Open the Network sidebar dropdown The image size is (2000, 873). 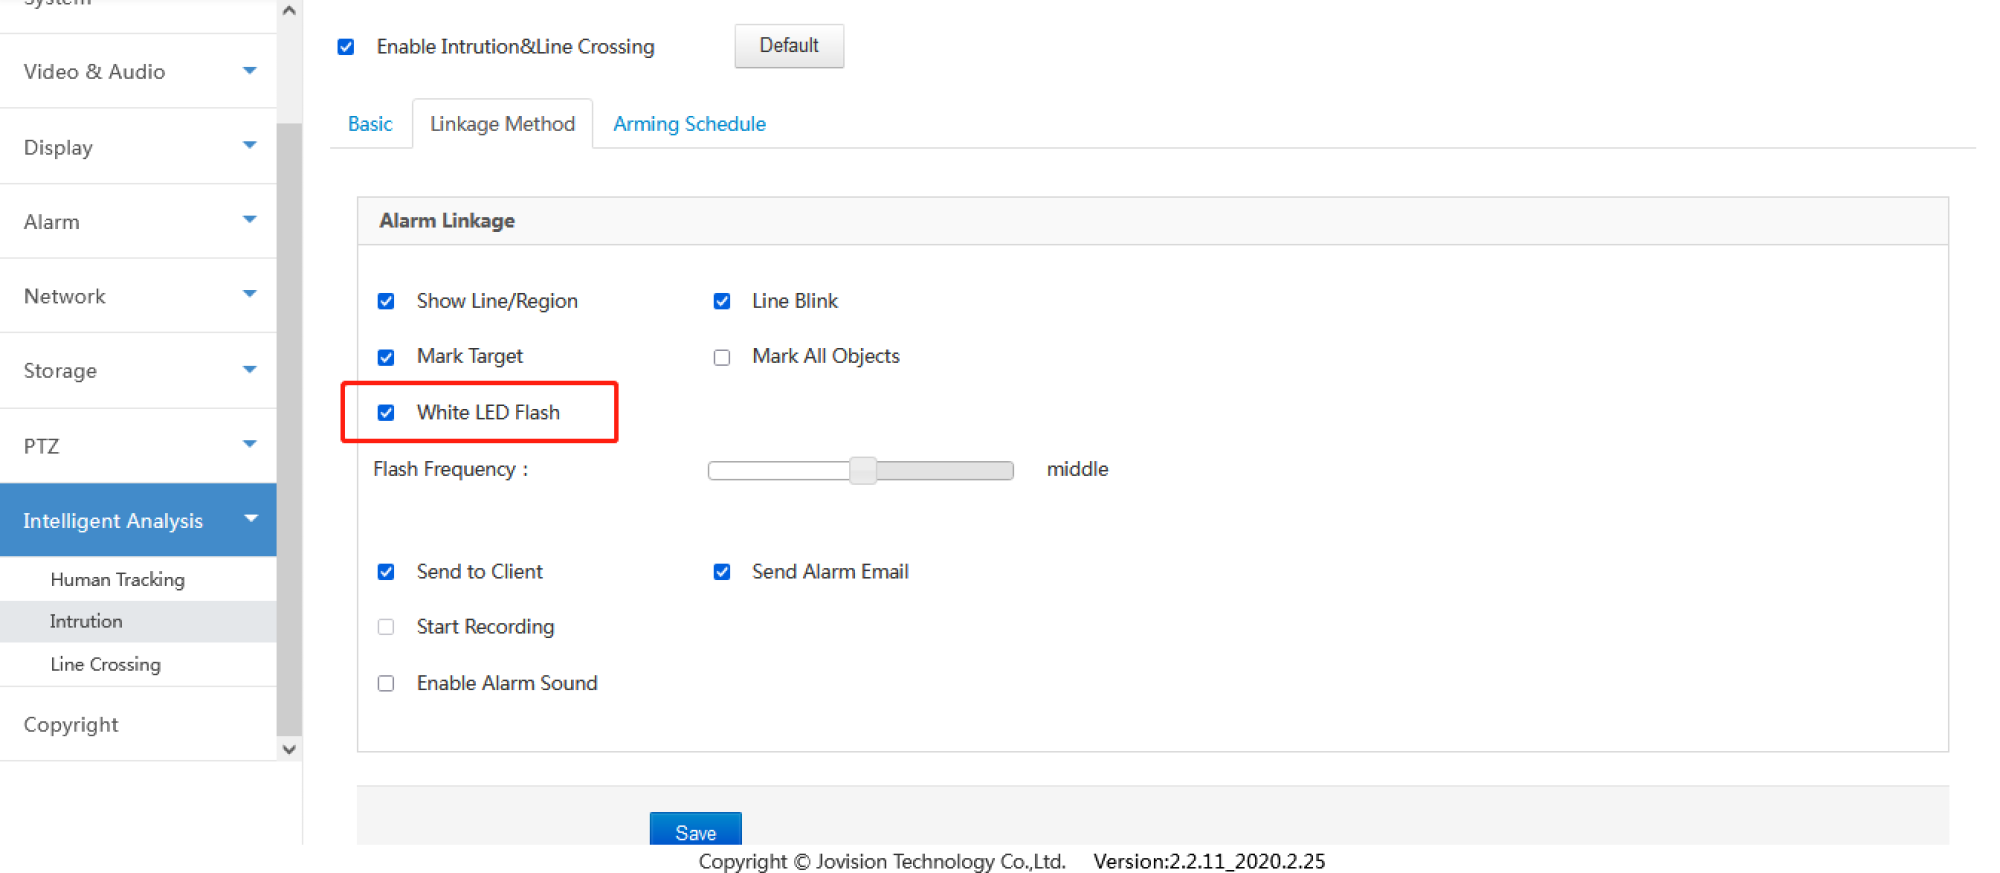coord(249,295)
